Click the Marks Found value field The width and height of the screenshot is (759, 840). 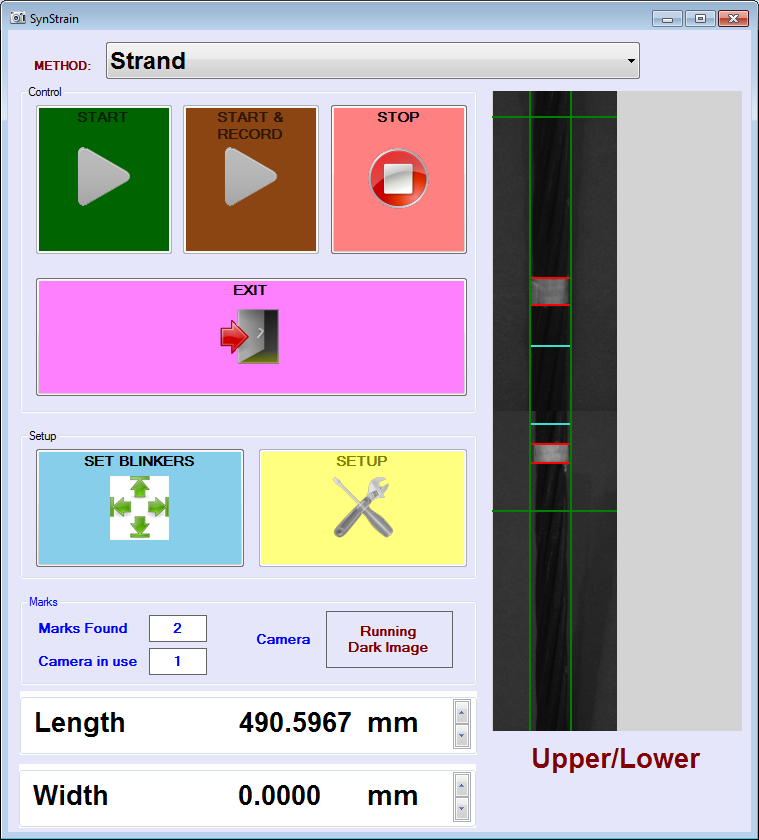pos(178,628)
